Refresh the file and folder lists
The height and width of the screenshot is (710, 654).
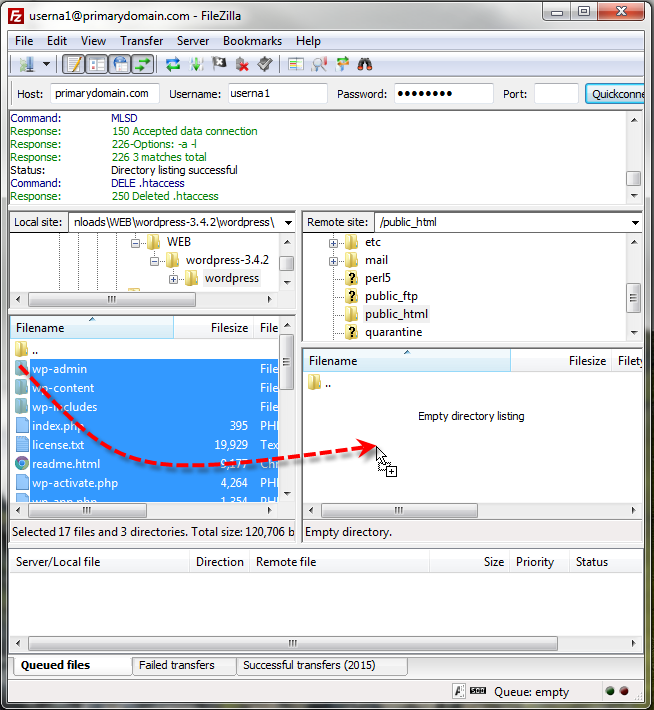[173, 64]
